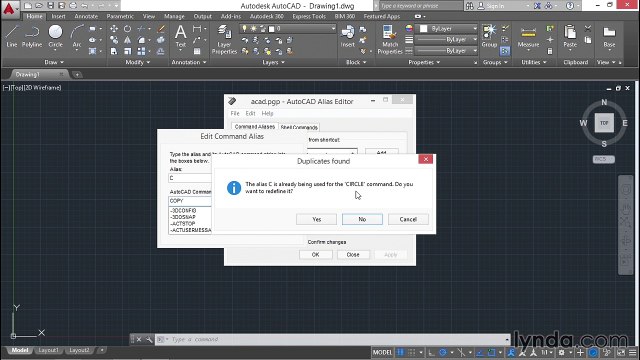Image resolution: width=640 pixels, height=360 pixels.
Task: Click the TOP face of ViewCube
Action: pyautogui.click(x=604, y=123)
